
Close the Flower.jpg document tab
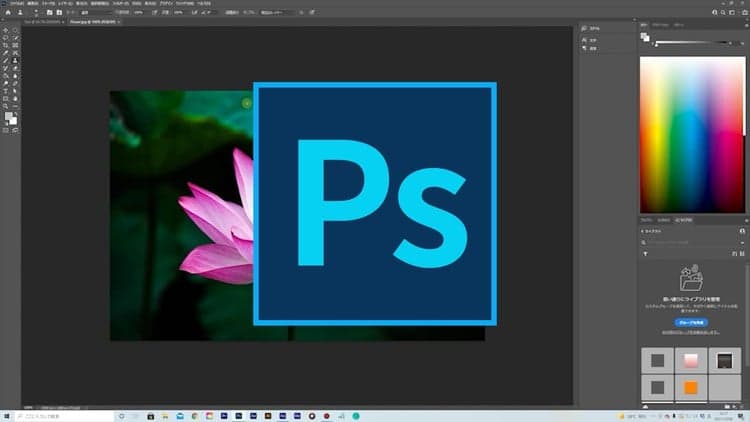pyautogui.click(x=119, y=22)
